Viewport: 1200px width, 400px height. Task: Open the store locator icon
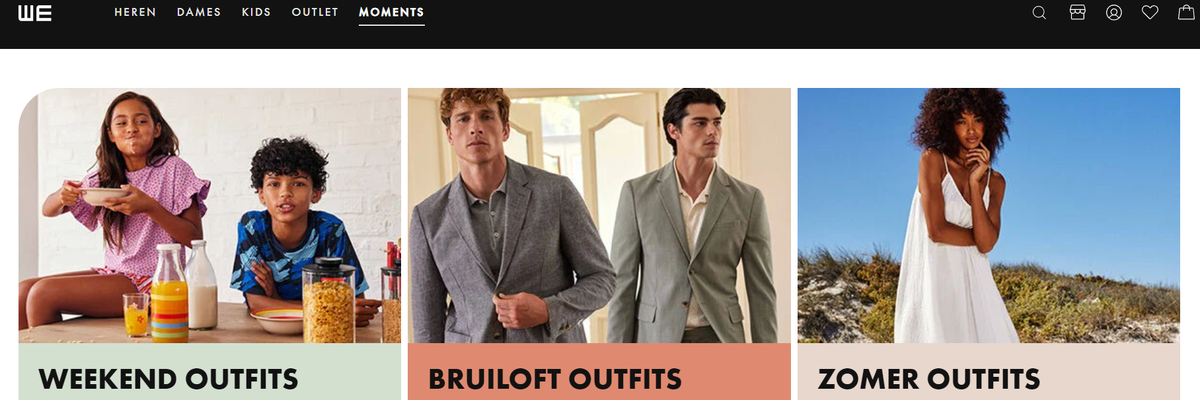pyautogui.click(x=1077, y=12)
